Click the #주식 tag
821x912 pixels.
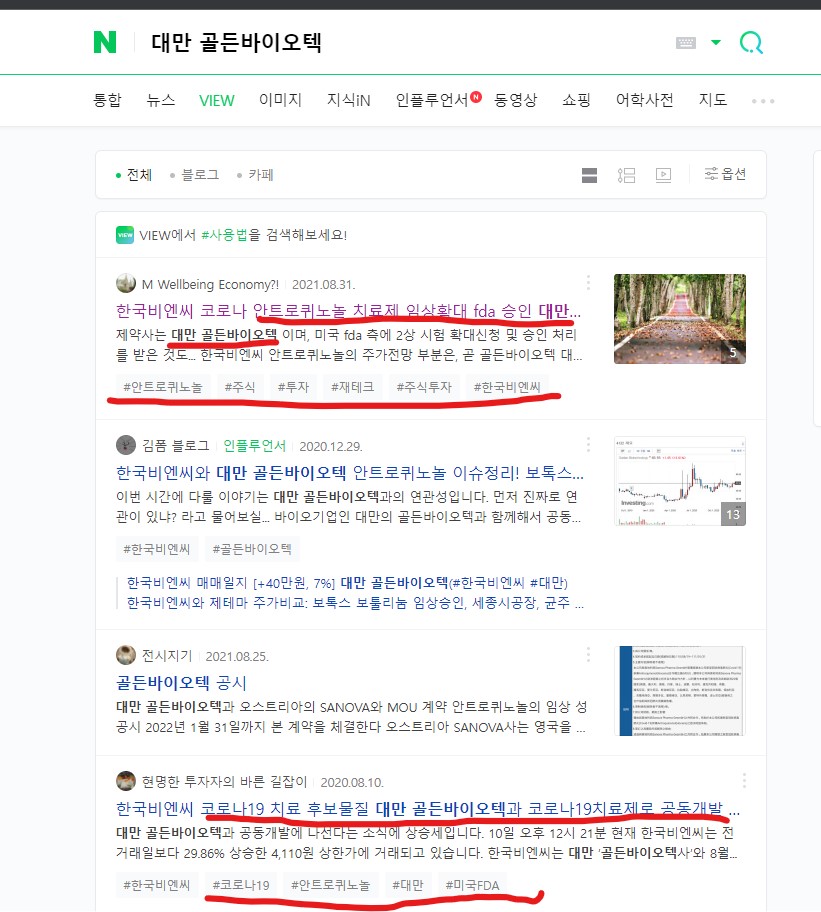240,387
